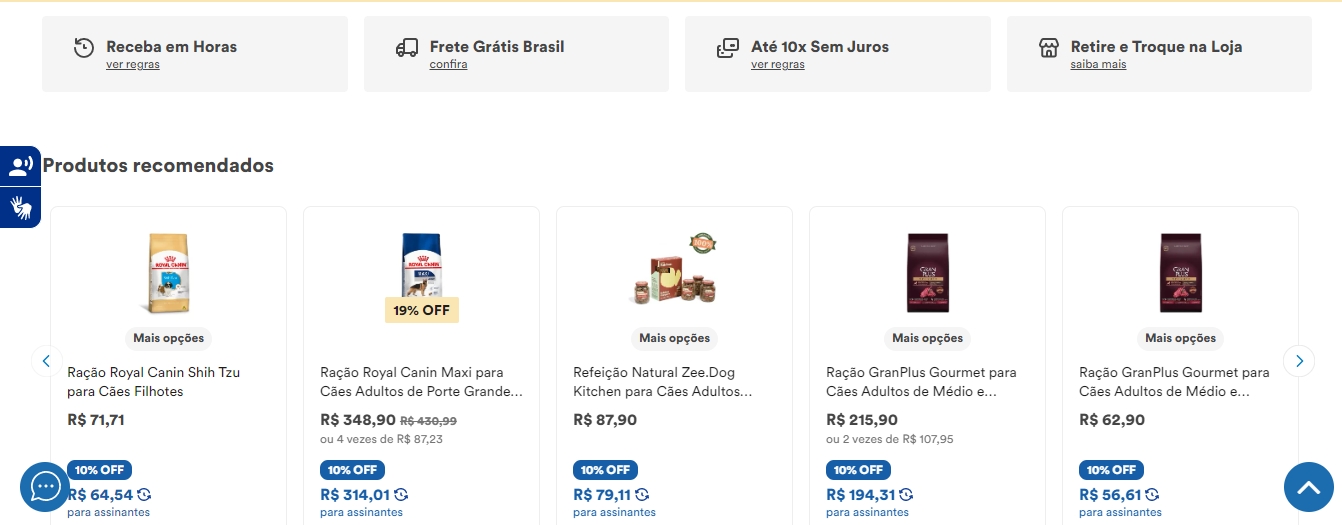Click the store icon on Retire e Troque na Loja
This screenshot has height=525, width=1342.
[1048, 48]
